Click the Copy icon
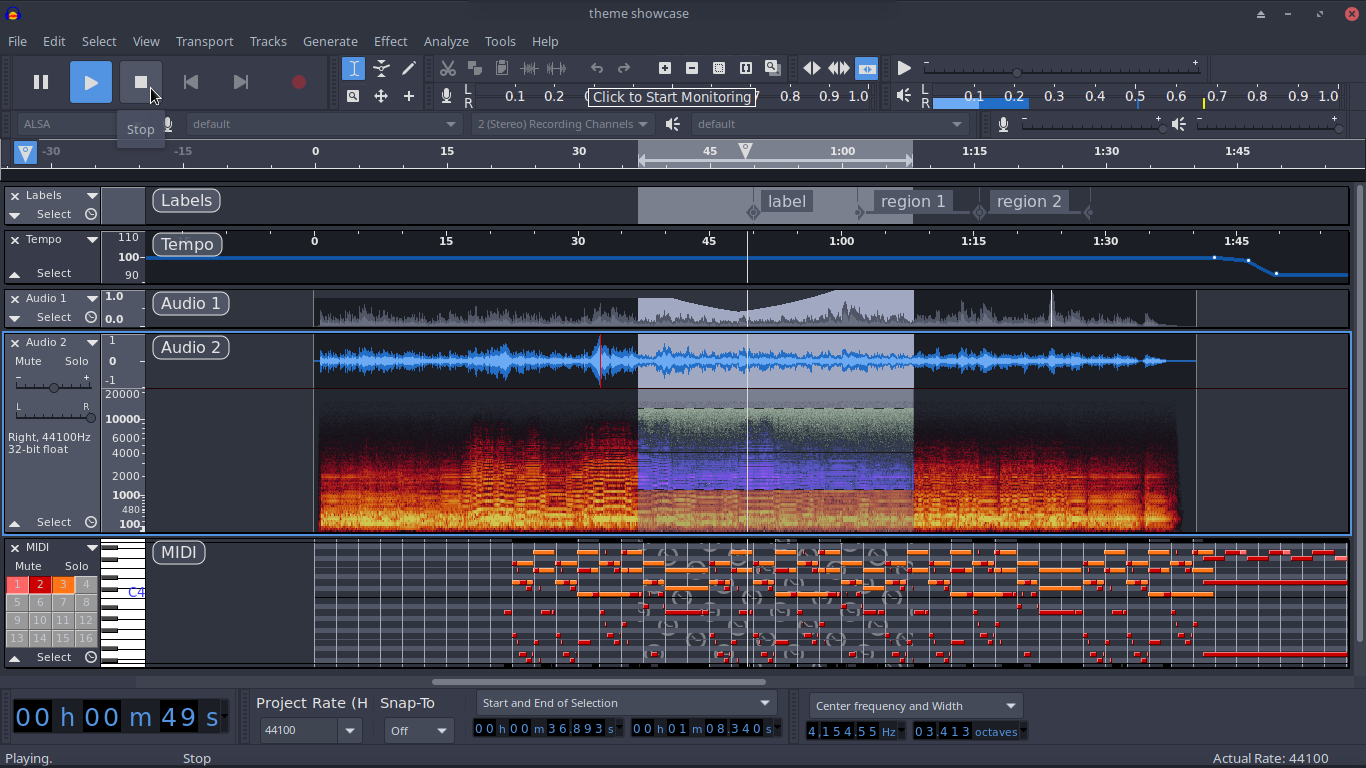The height and width of the screenshot is (768, 1366). tap(475, 68)
